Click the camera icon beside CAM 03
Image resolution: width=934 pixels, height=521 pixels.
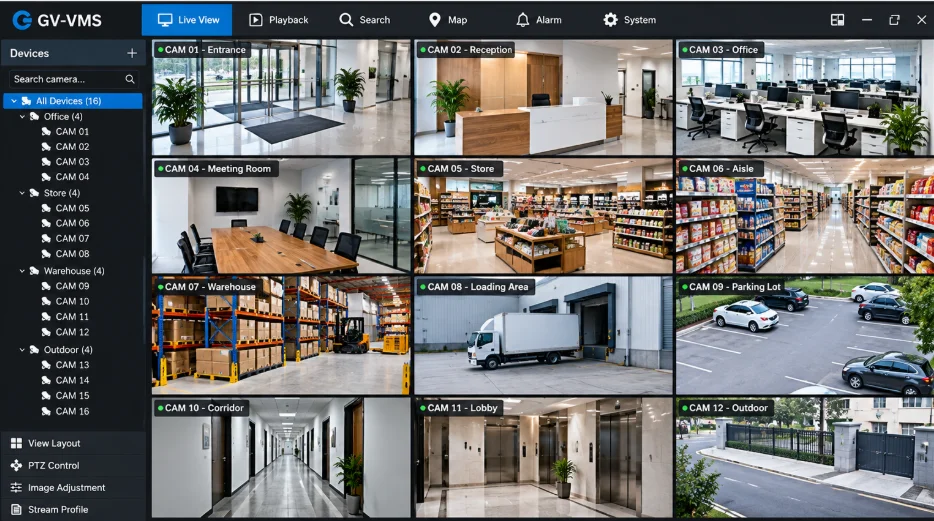tap(46, 161)
